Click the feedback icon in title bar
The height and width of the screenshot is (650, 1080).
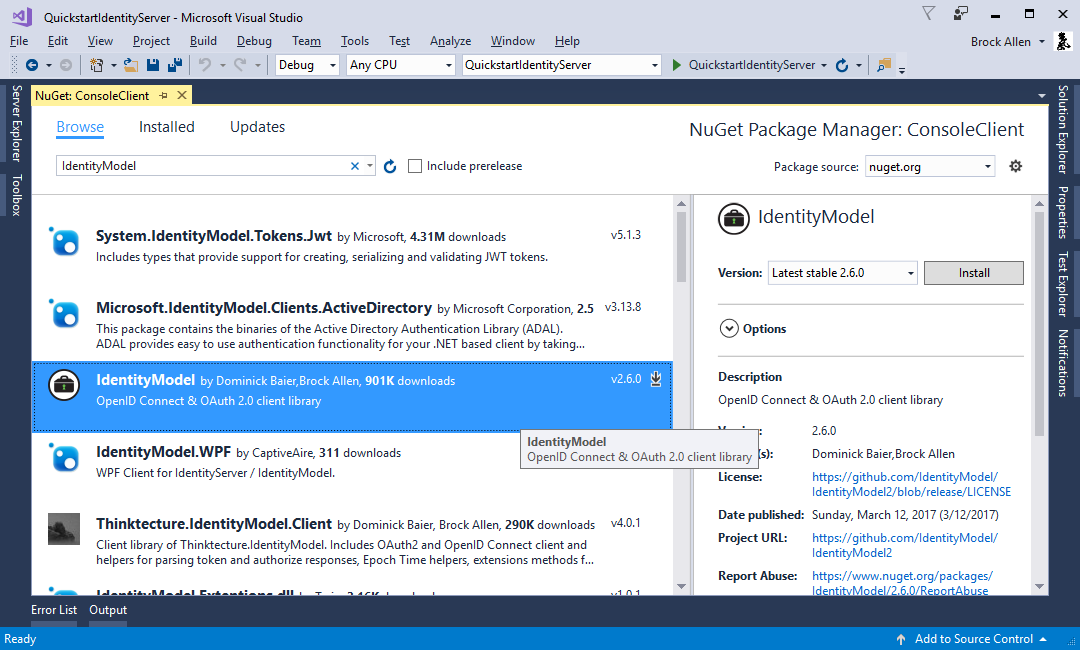click(961, 13)
